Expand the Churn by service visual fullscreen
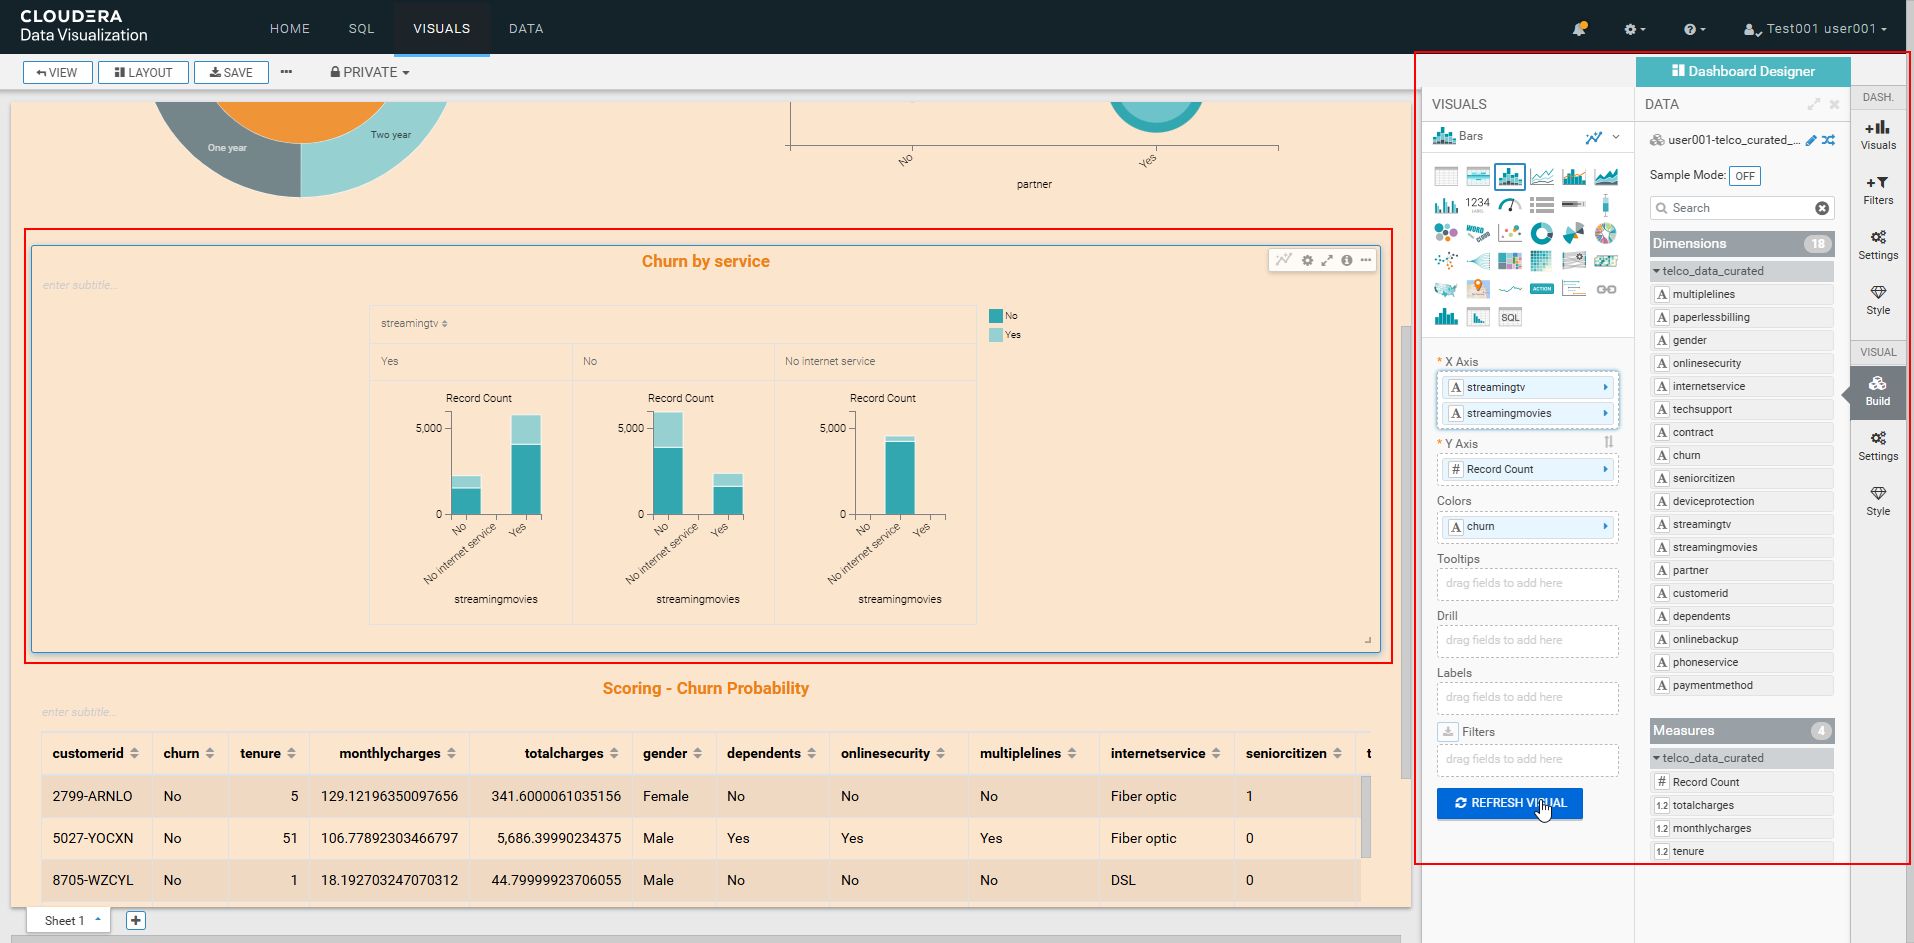Screen dimensions: 1914x943 (x=1327, y=260)
